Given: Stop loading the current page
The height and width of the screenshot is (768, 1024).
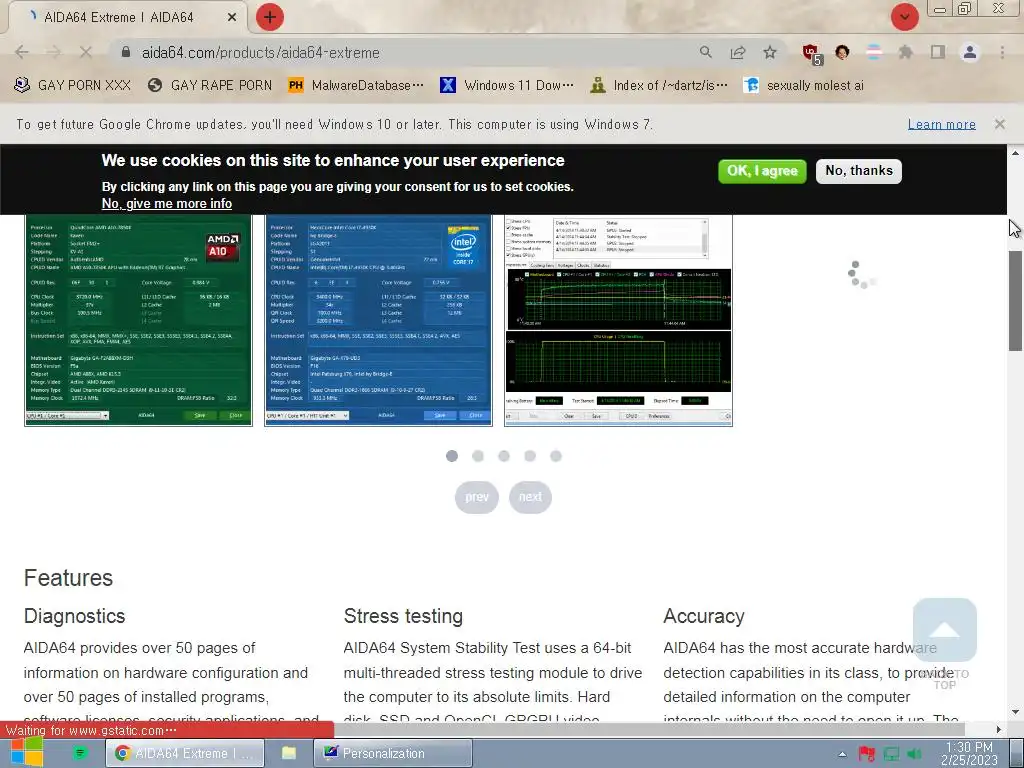Looking at the screenshot, I should tap(86, 52).
